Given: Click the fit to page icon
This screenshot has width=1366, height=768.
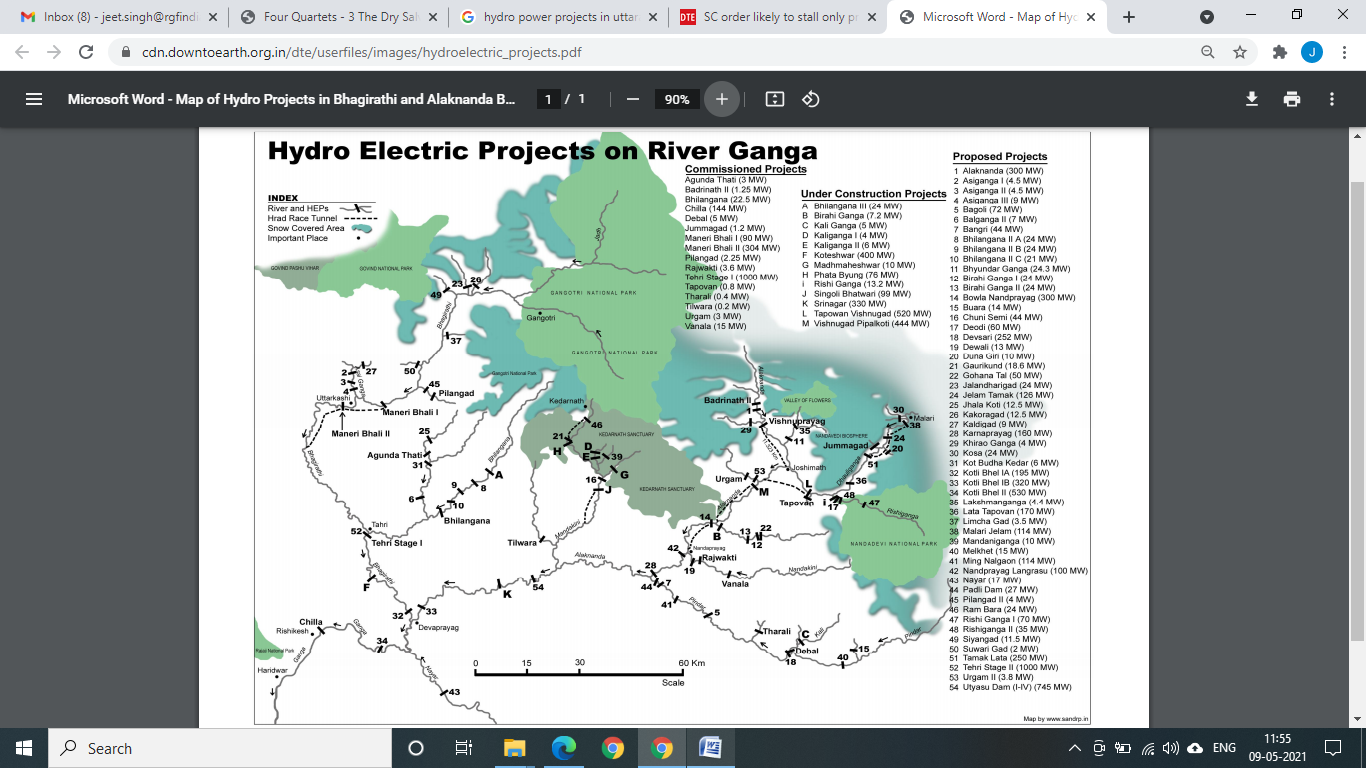Looking at the screenshot, I should 774,99.
